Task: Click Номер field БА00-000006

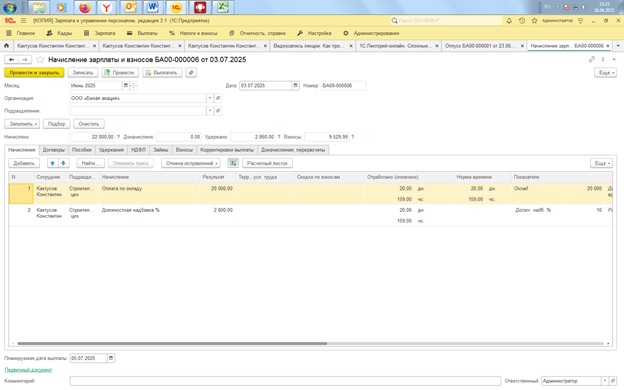Action: (x=343, y=86)
